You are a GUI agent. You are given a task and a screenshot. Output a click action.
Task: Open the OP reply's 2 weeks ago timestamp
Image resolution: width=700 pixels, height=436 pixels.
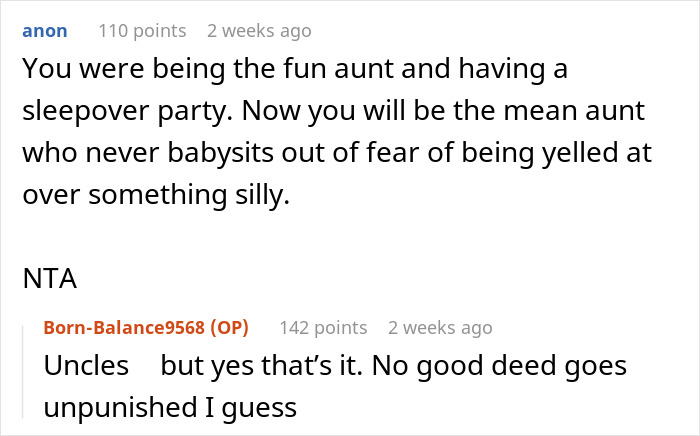(x=440, y=327)
